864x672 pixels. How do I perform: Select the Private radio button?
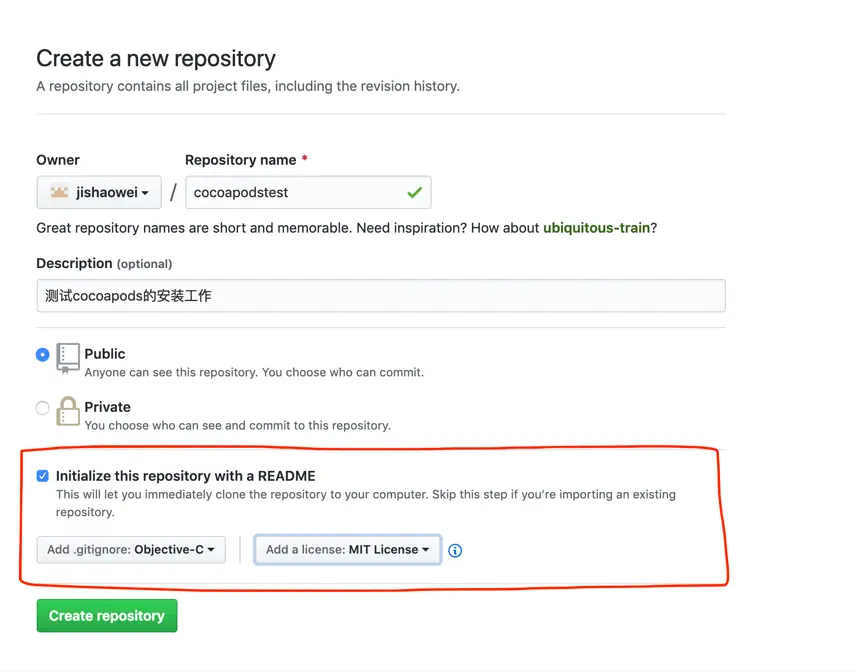(x=42, y=407)
